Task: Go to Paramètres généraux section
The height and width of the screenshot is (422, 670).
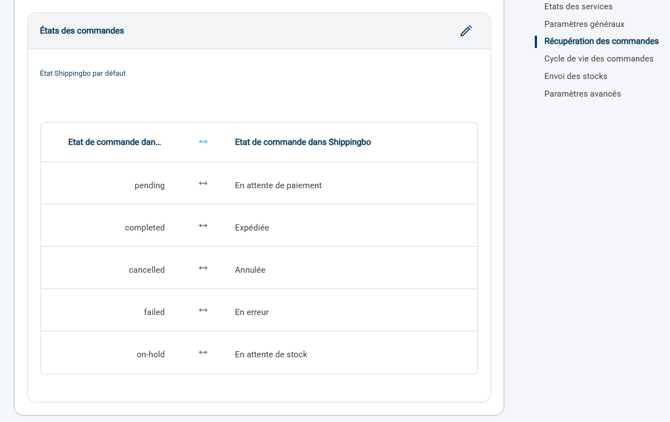Action: (x=584, y=24)
